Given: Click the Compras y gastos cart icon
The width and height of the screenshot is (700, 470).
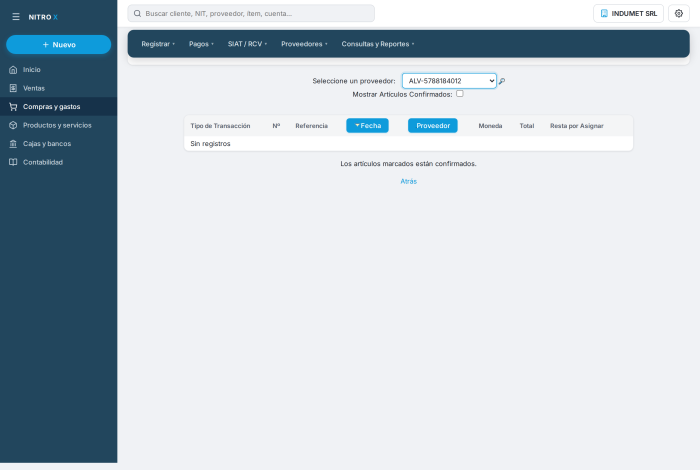Looking at the screenshot, I should tap(13, 107).
